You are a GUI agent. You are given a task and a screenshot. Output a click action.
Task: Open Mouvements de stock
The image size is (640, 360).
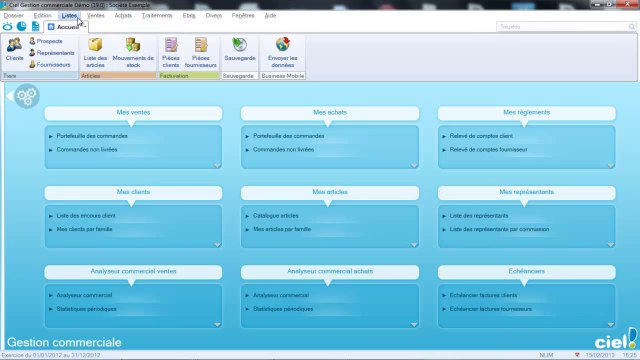(133, 52)
